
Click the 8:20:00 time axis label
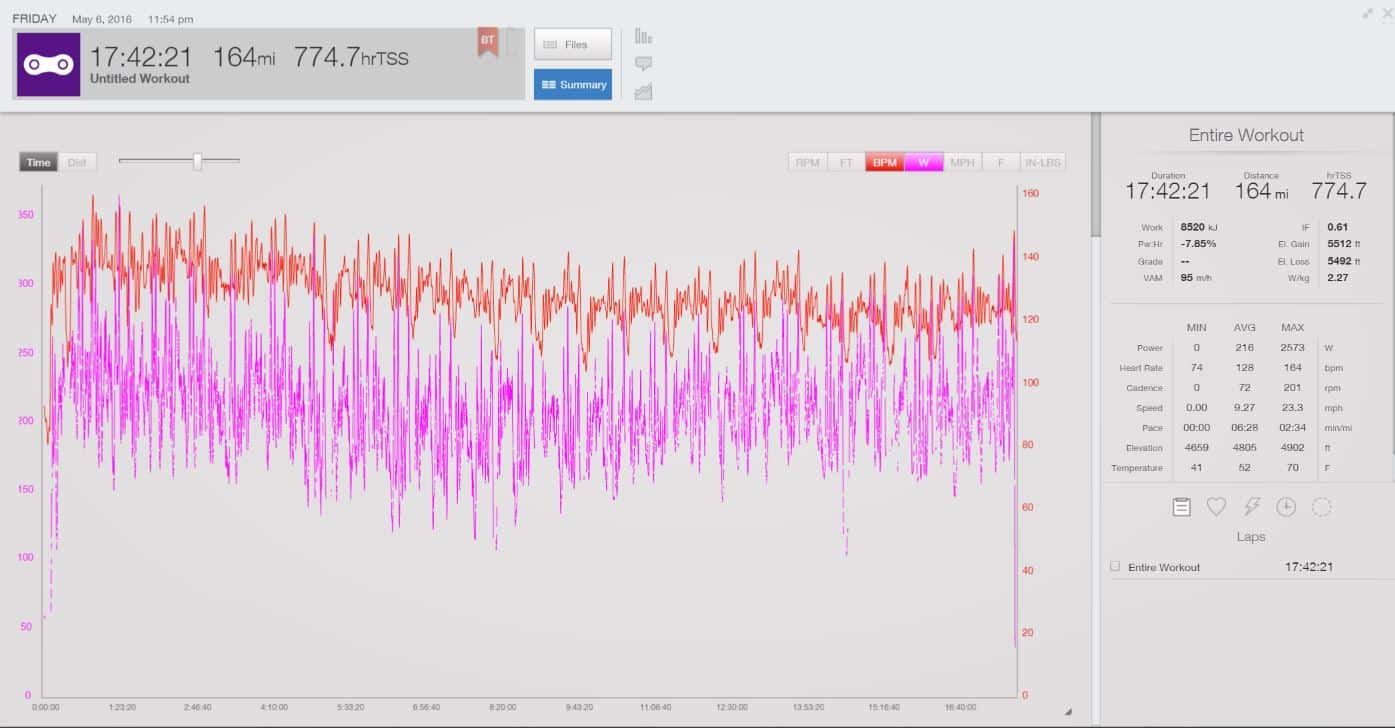tap(503, 707)
